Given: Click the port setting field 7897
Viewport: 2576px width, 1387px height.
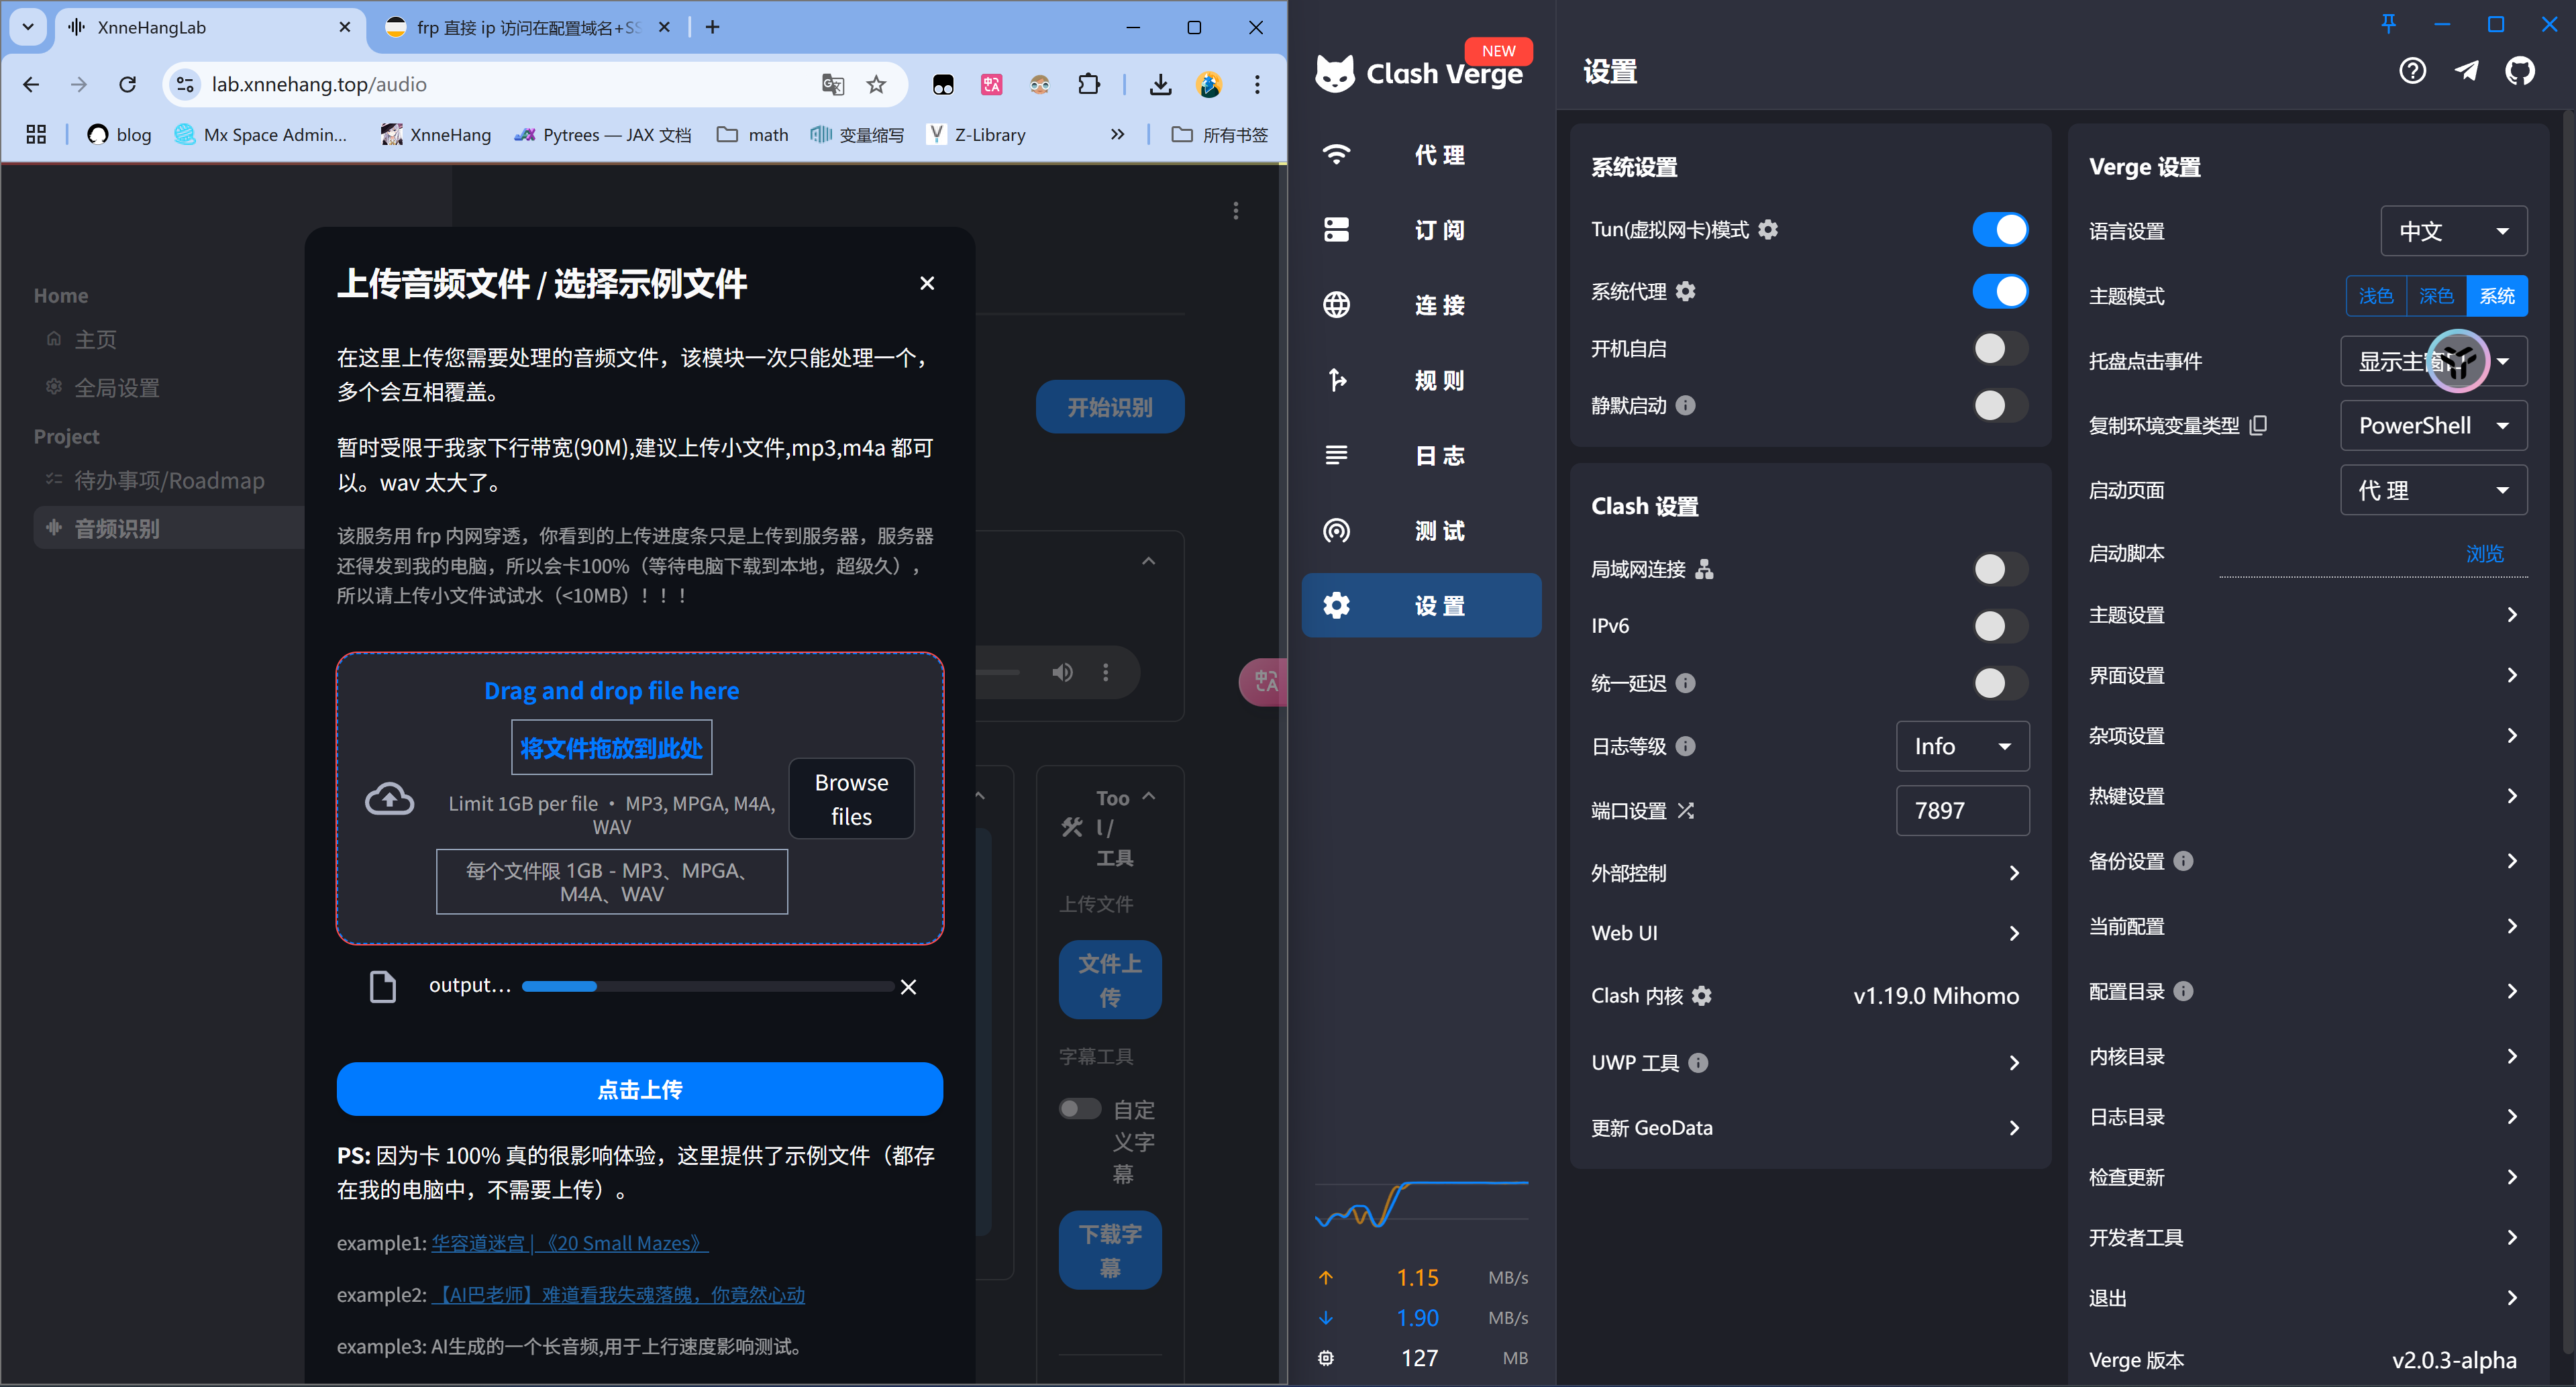Looking at the screenshot, I should coord(1962,811).
